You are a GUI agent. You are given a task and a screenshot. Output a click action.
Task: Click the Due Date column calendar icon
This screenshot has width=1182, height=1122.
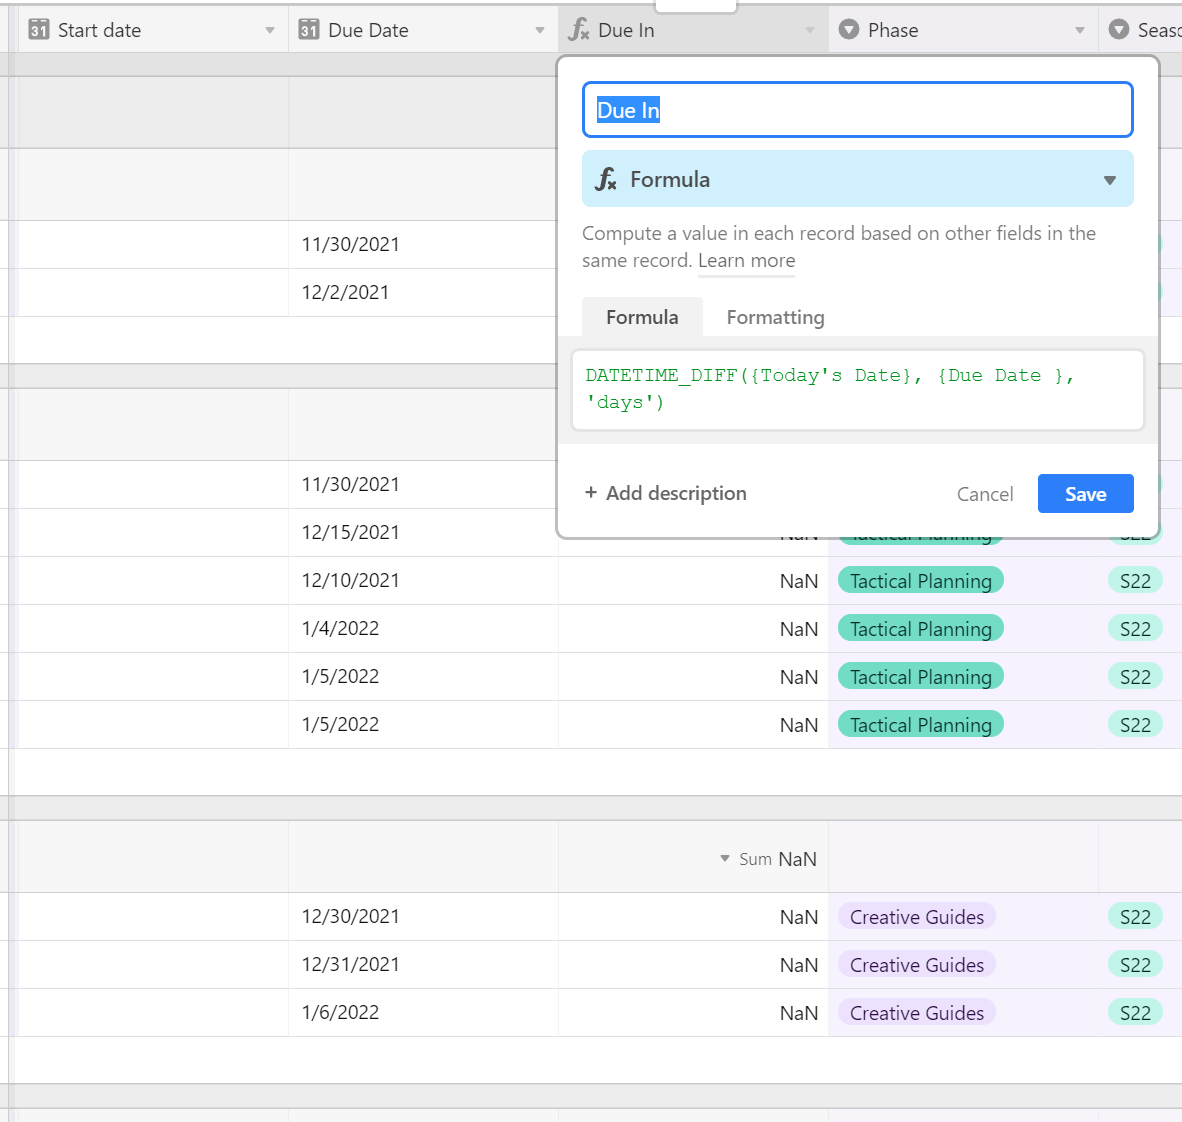coord(308,30)
